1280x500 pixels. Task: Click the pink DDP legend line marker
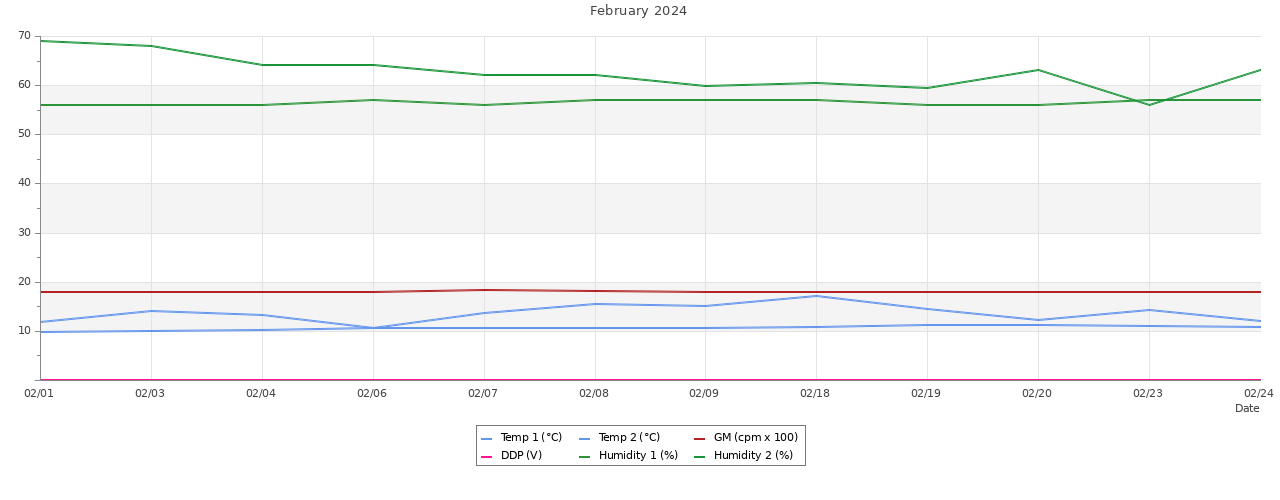487,457
